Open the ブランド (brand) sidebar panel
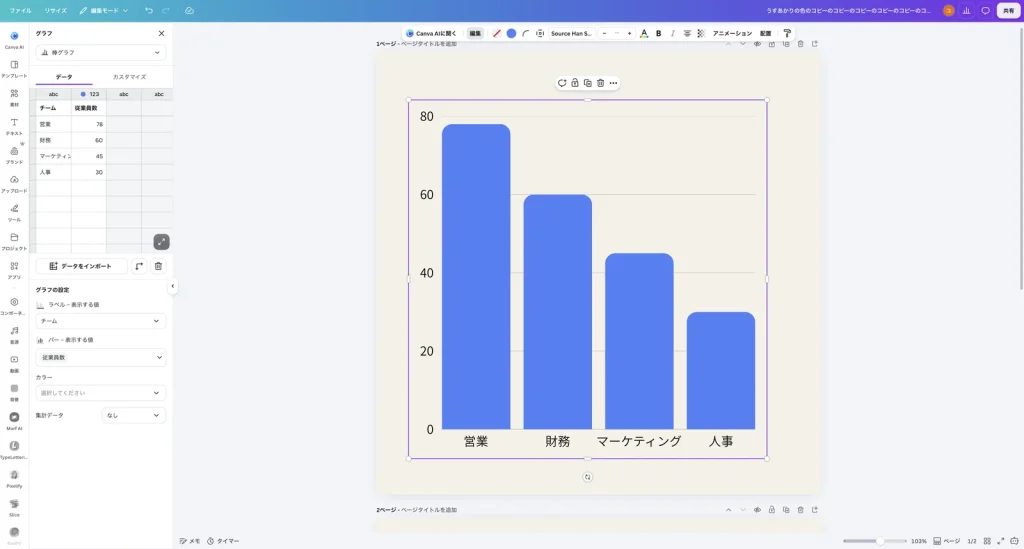The width and height of the screenshot is (1024, 549). (x=14, y=154)
